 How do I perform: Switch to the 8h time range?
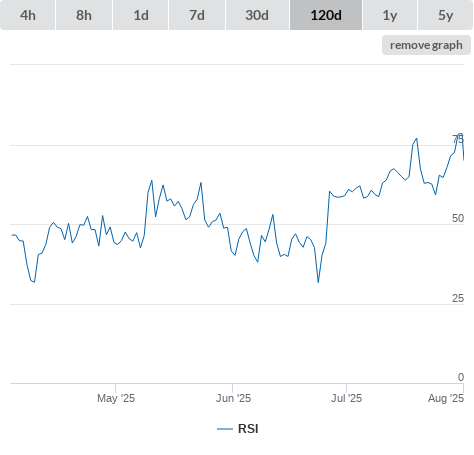84,15
